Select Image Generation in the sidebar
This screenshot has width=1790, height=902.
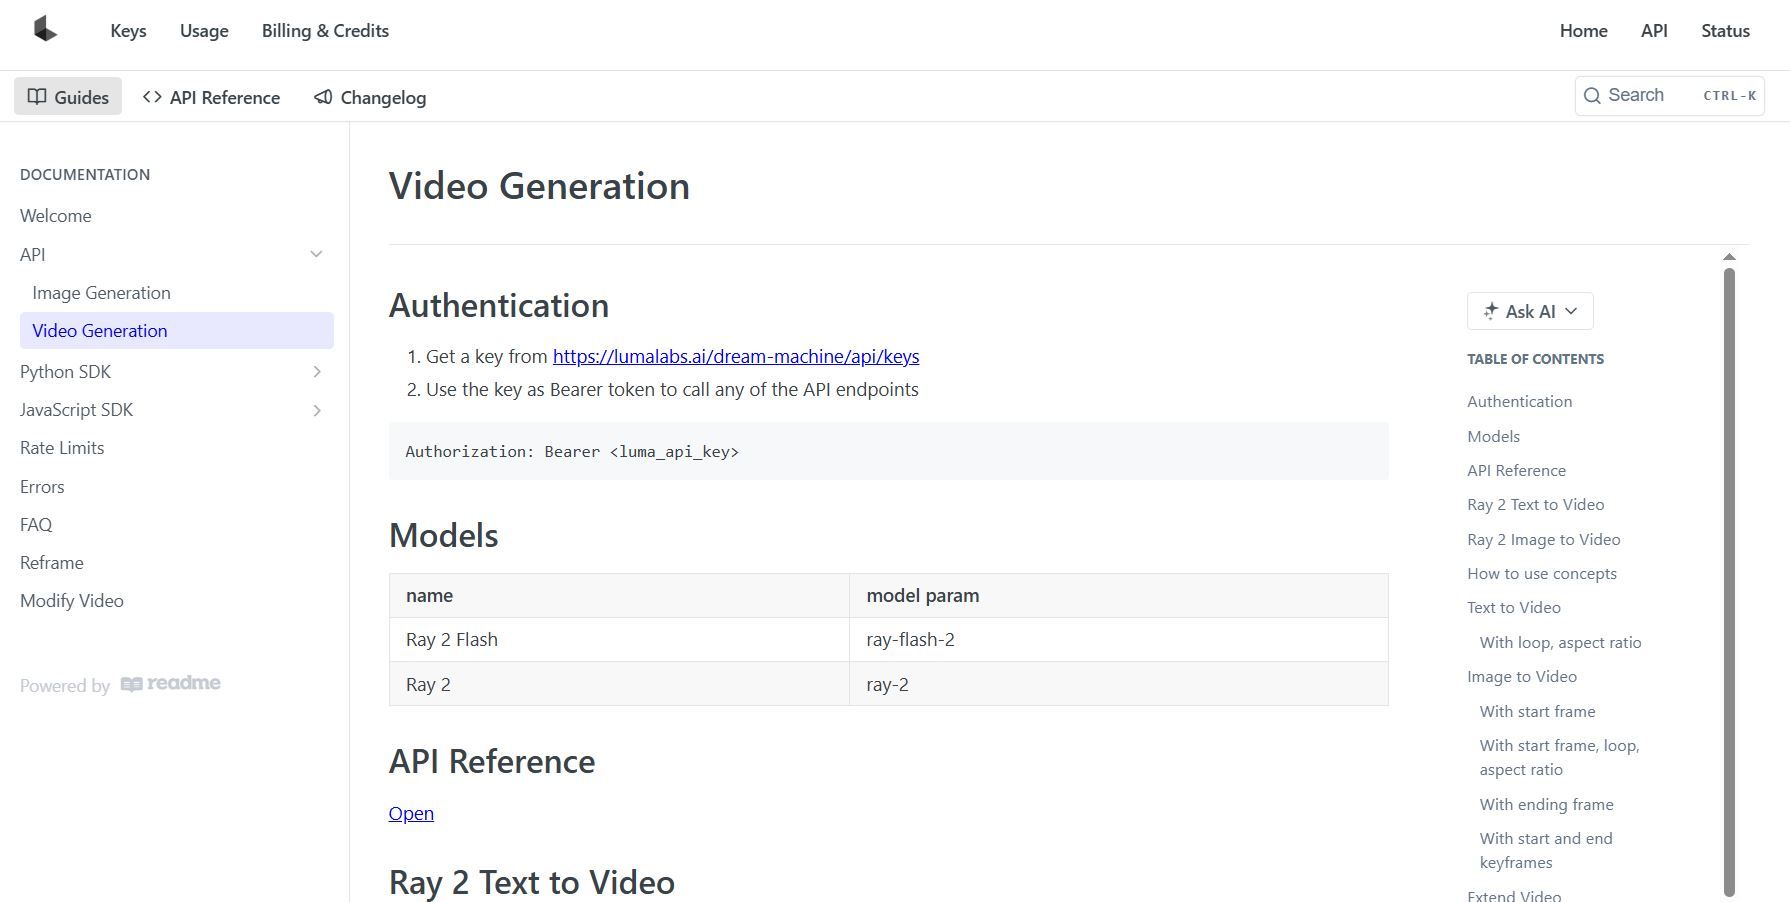(x=101, y=293)
